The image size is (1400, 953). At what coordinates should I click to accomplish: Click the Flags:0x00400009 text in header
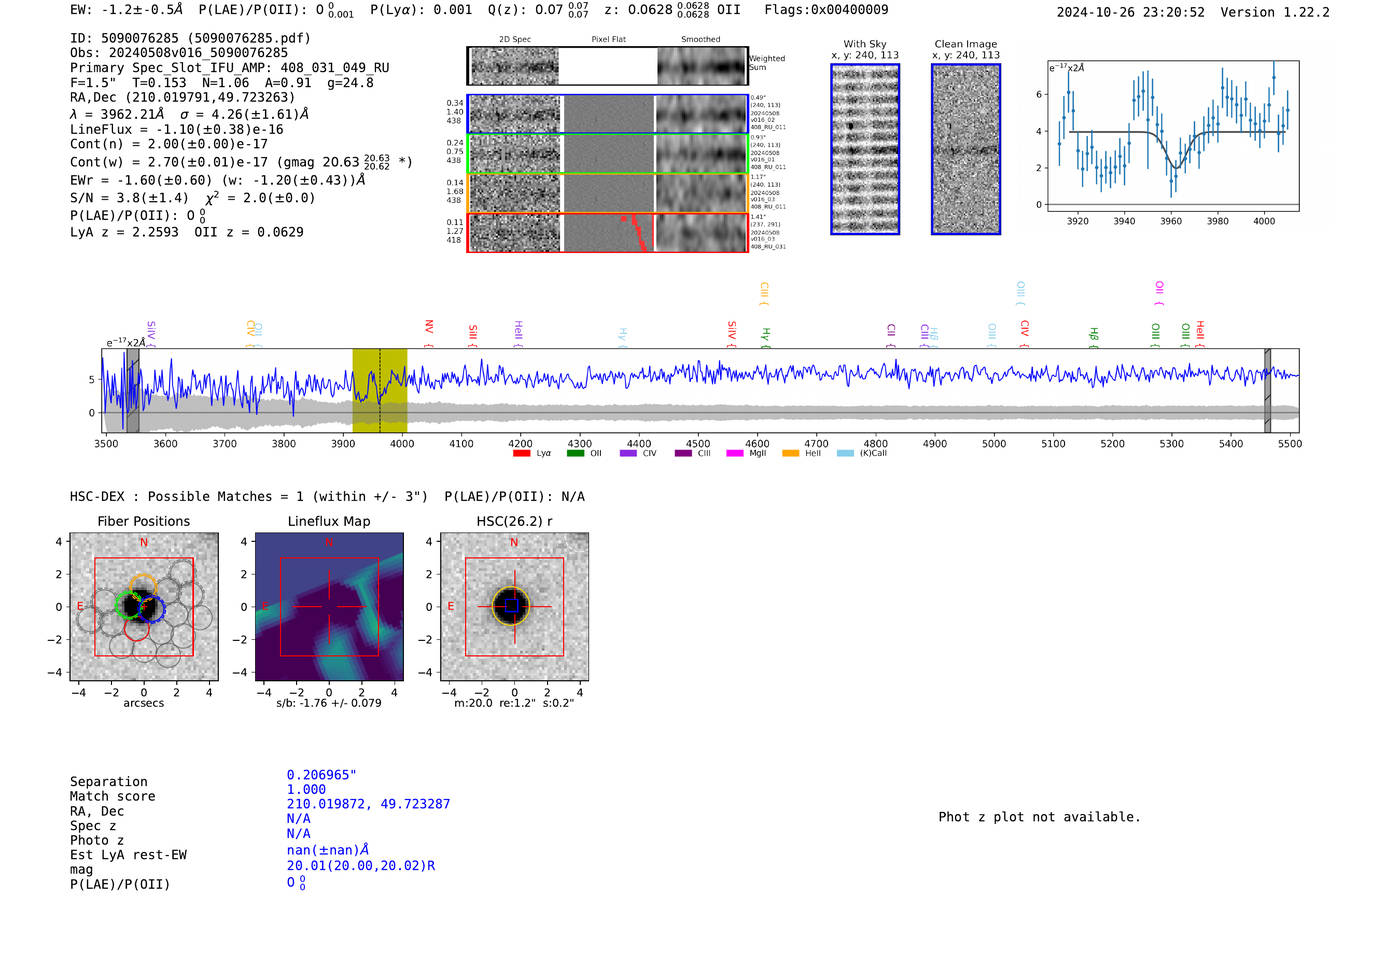tap(826, 10)
